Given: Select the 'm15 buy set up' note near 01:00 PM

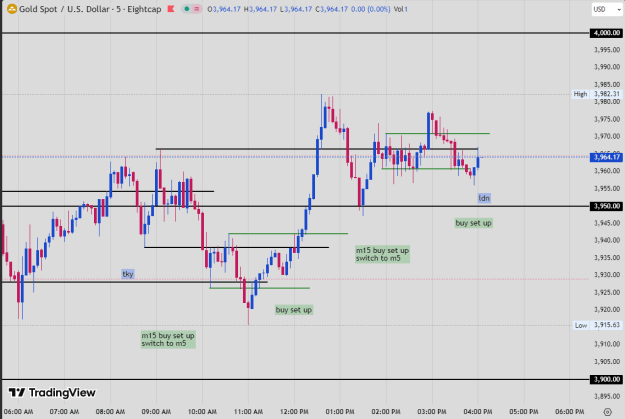Looking at the screenshot, I should click(382, 254).
